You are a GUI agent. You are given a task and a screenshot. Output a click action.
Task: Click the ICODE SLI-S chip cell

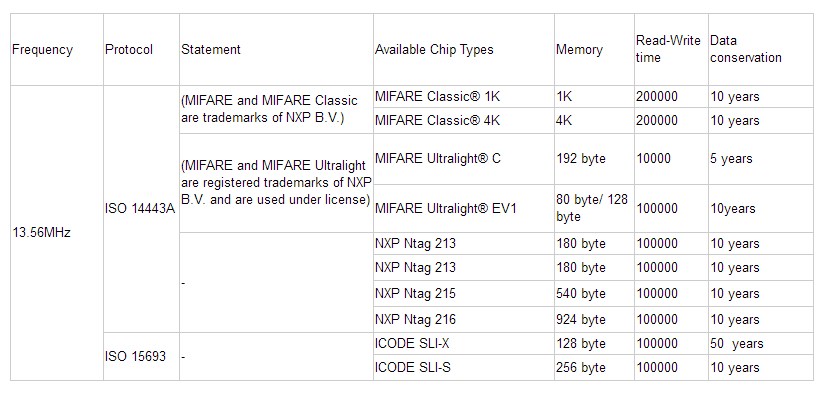(464, 367)
